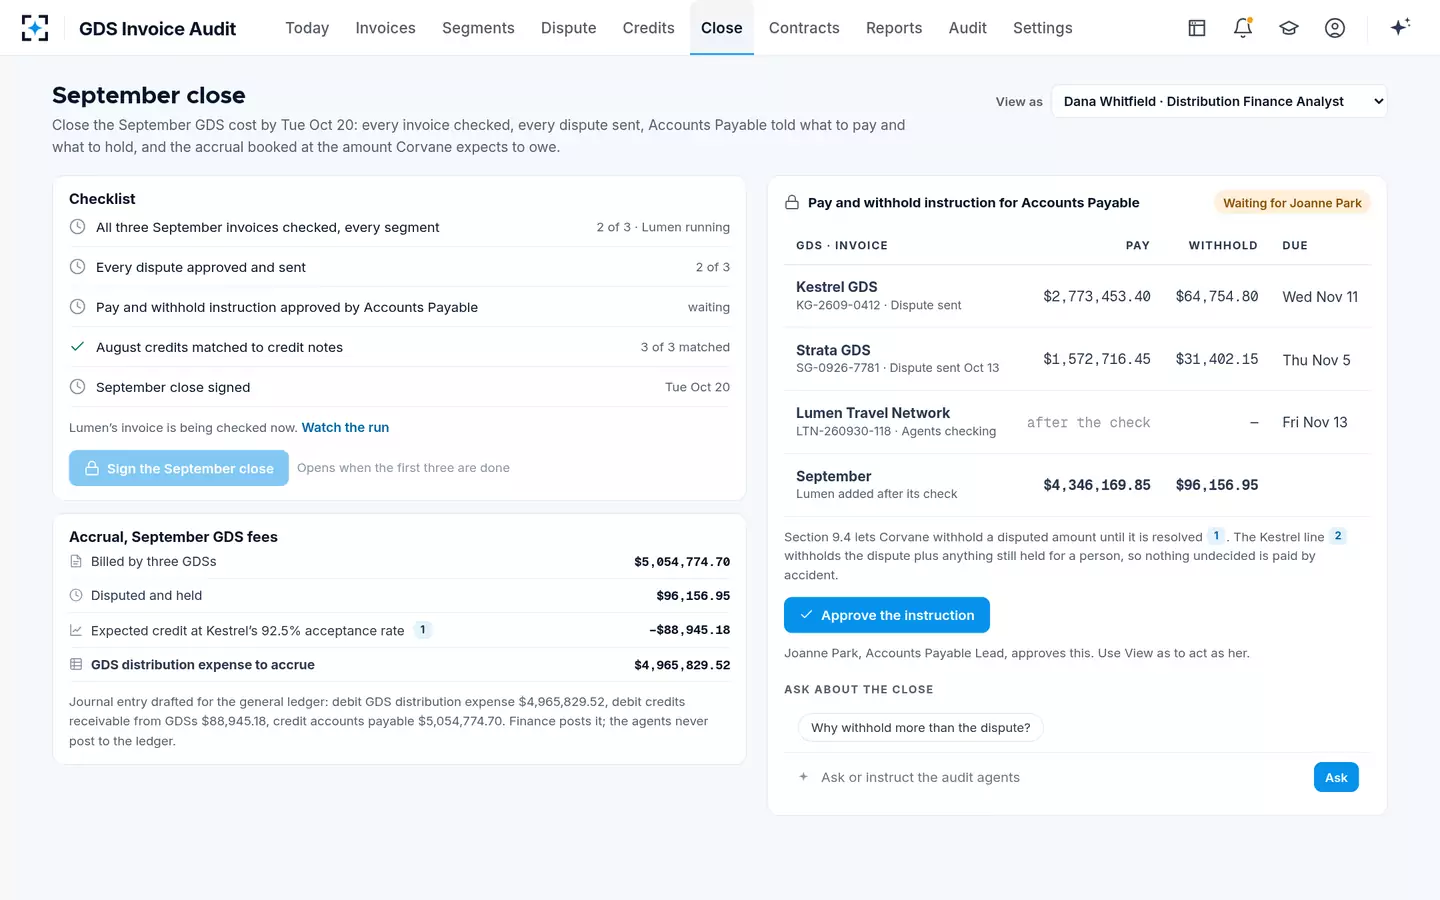
Task: Go to the Audit tab
Action: (968, 28)
